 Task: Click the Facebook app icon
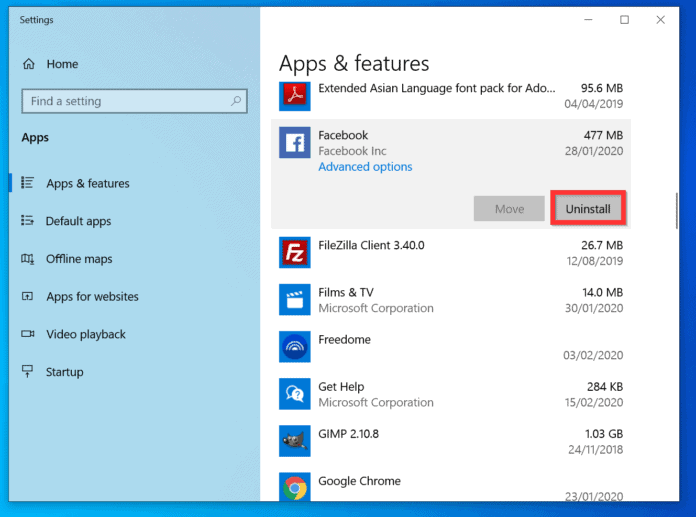[295, 142]
